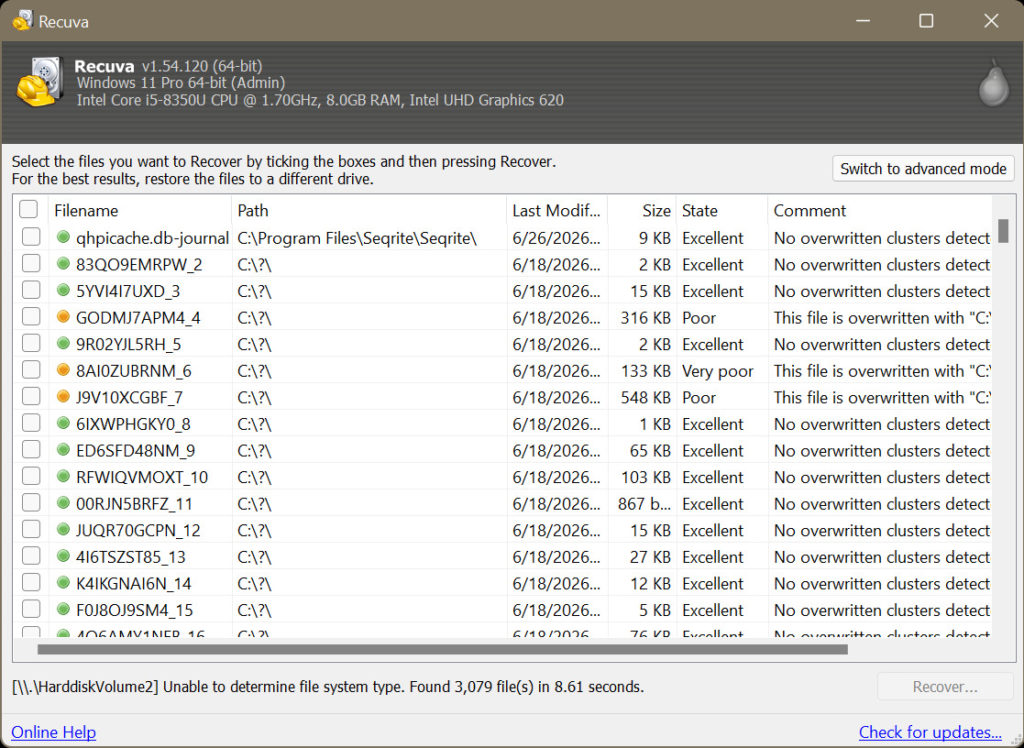Viewport: 1024px width, 748px height.
Task: Click the Recuva hard hat drive logo
Action: (40, 82)
